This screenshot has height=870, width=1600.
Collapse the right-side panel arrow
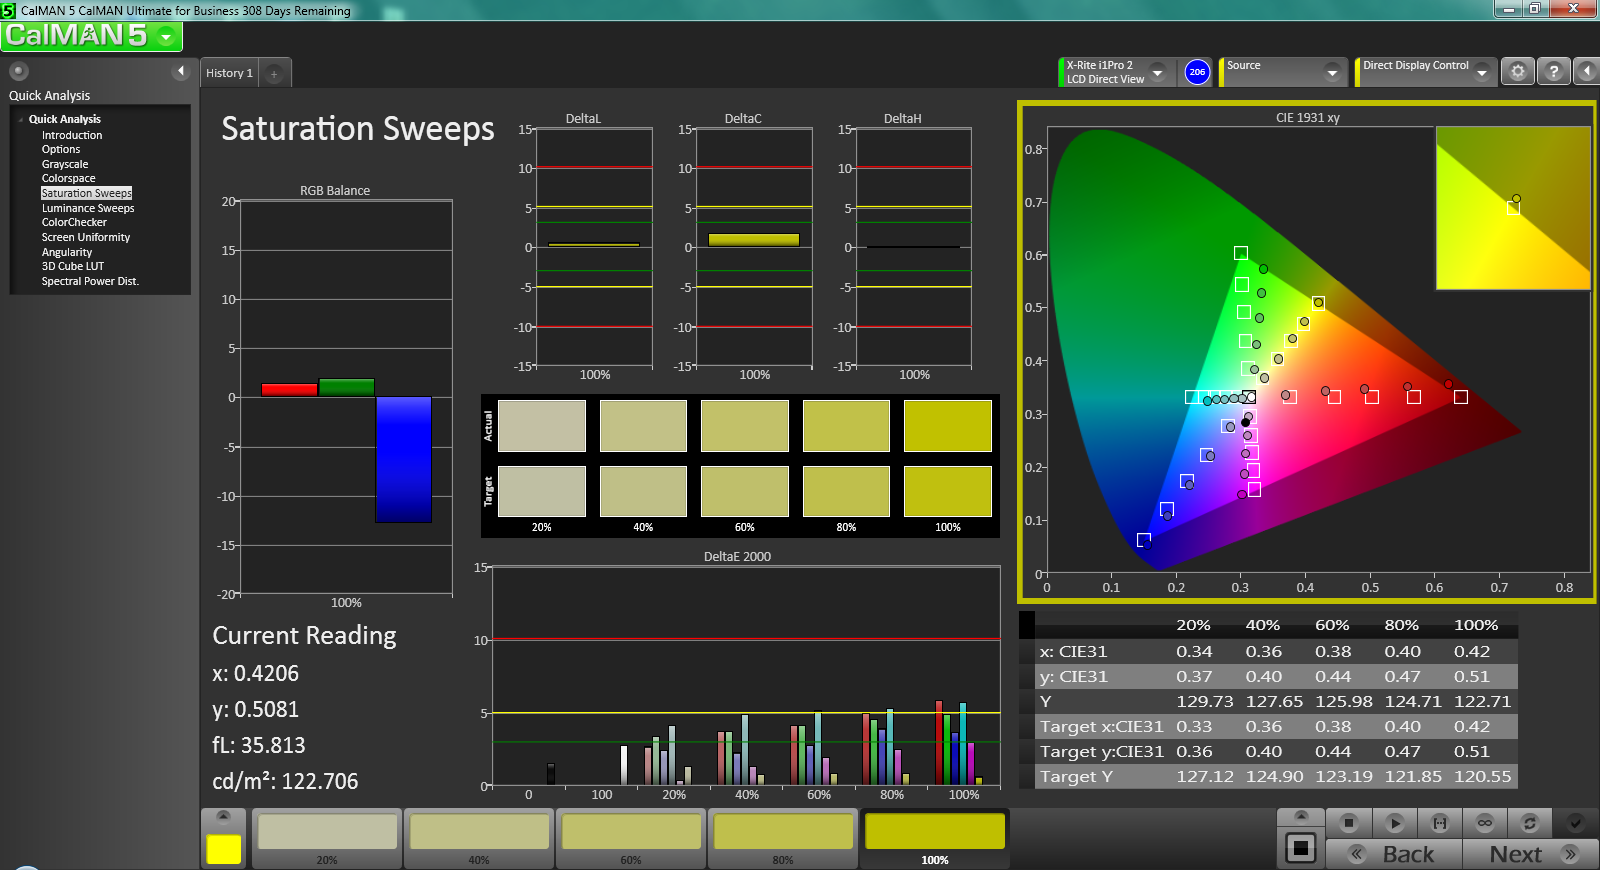click(1587, 72)
